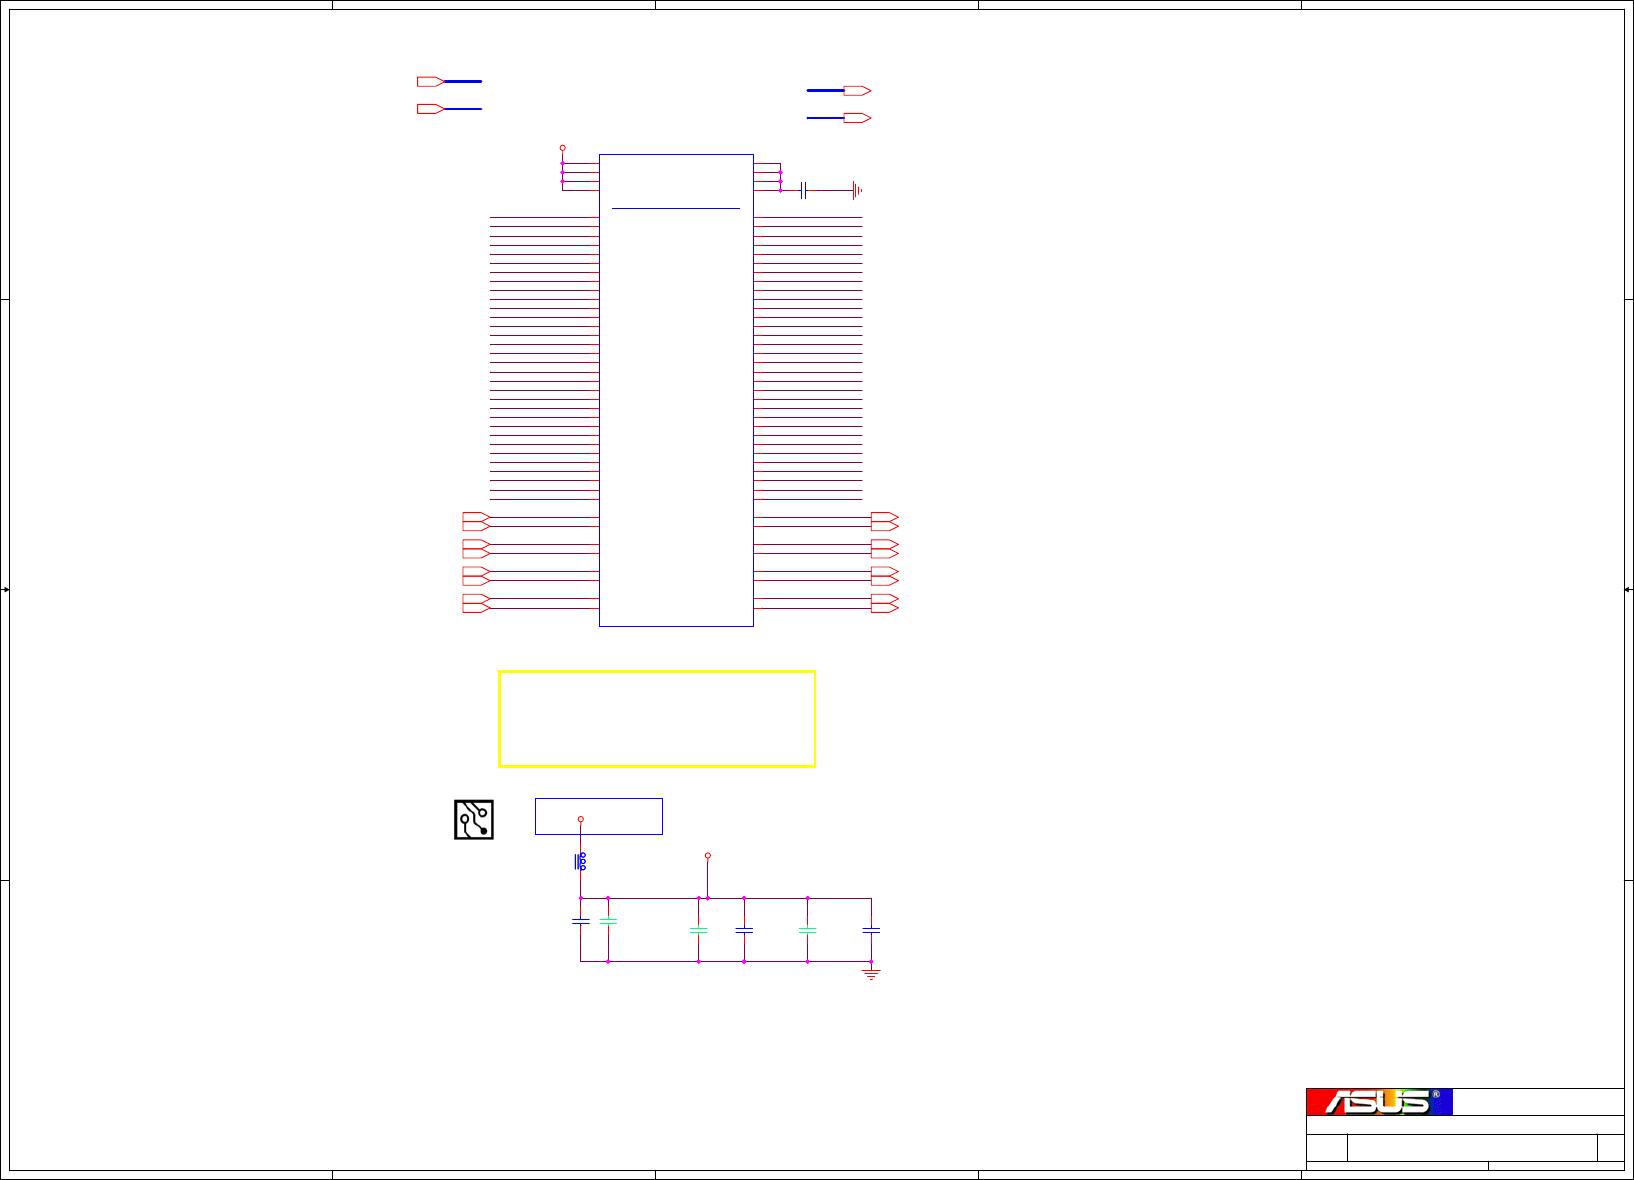Viewport: 1634px width, 1180px height.
Task: Select the leftmost blue capacitor under the inductor
Action: pos(580,921)
